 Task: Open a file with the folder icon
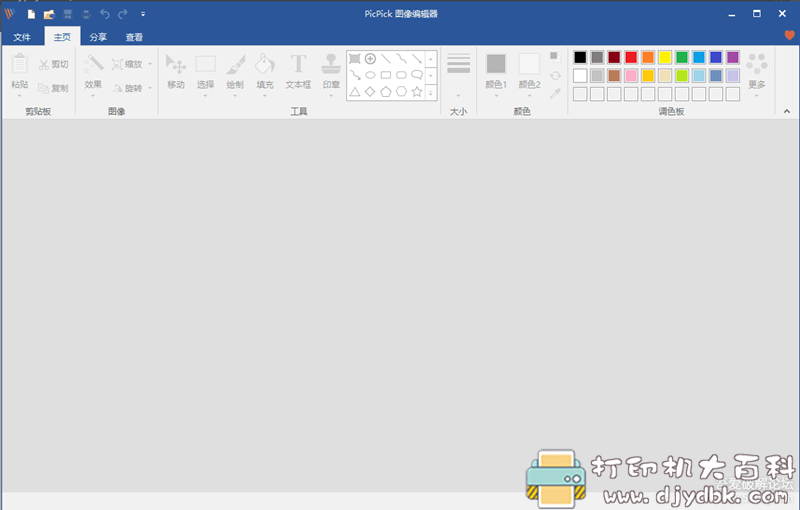(49, 14)
